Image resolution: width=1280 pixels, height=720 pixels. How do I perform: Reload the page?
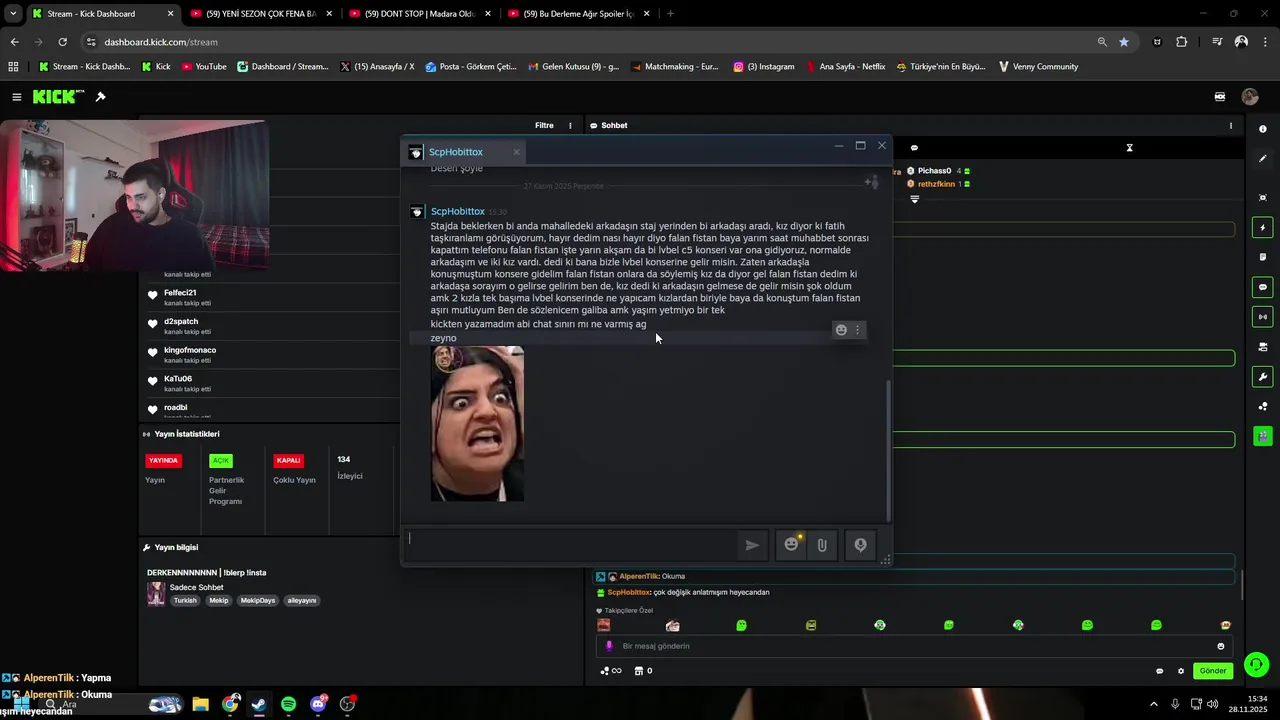(62, 42)
